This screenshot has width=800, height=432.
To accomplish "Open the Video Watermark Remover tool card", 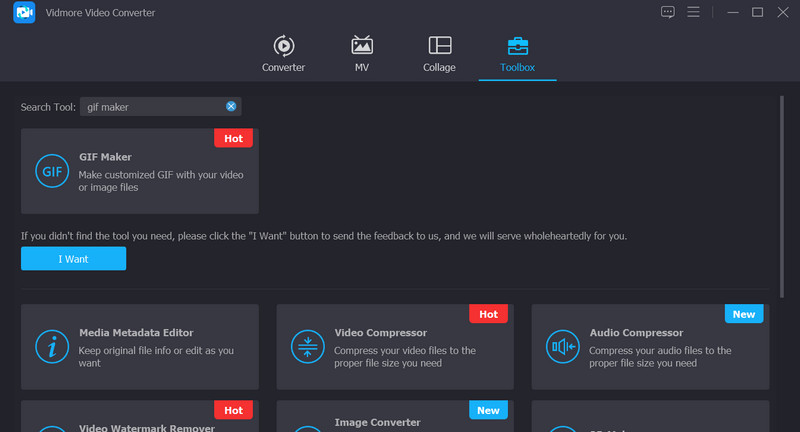I will [139, 420].
